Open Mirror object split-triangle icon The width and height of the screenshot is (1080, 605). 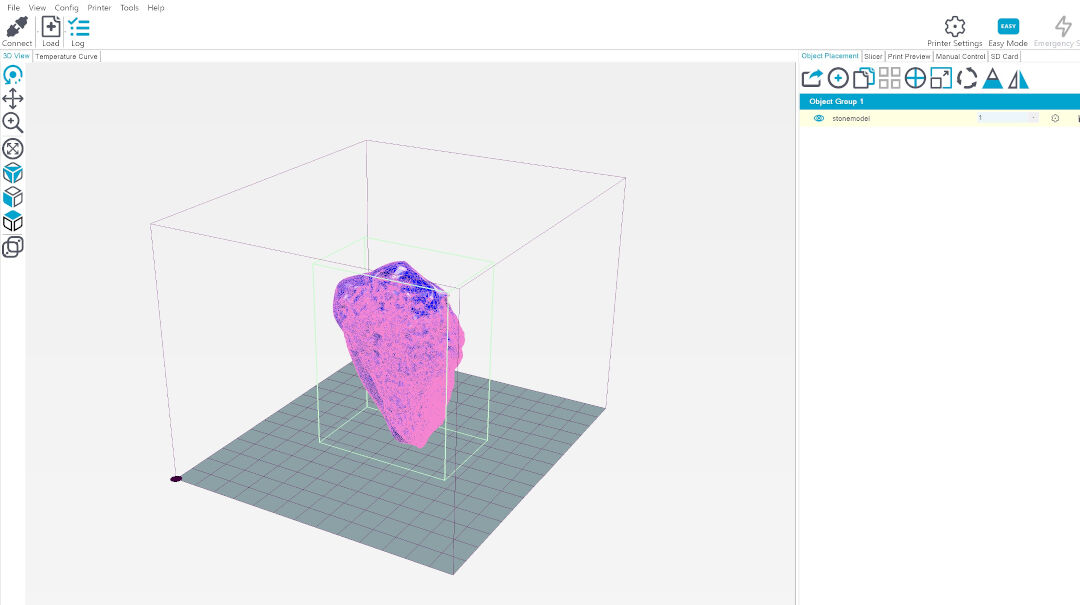[1018, 79]
